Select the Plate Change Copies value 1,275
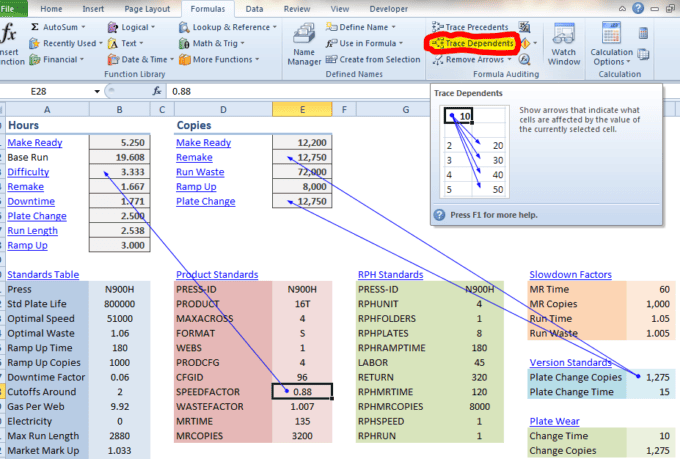This screenshot has height=459, width=680. (651, 377)
